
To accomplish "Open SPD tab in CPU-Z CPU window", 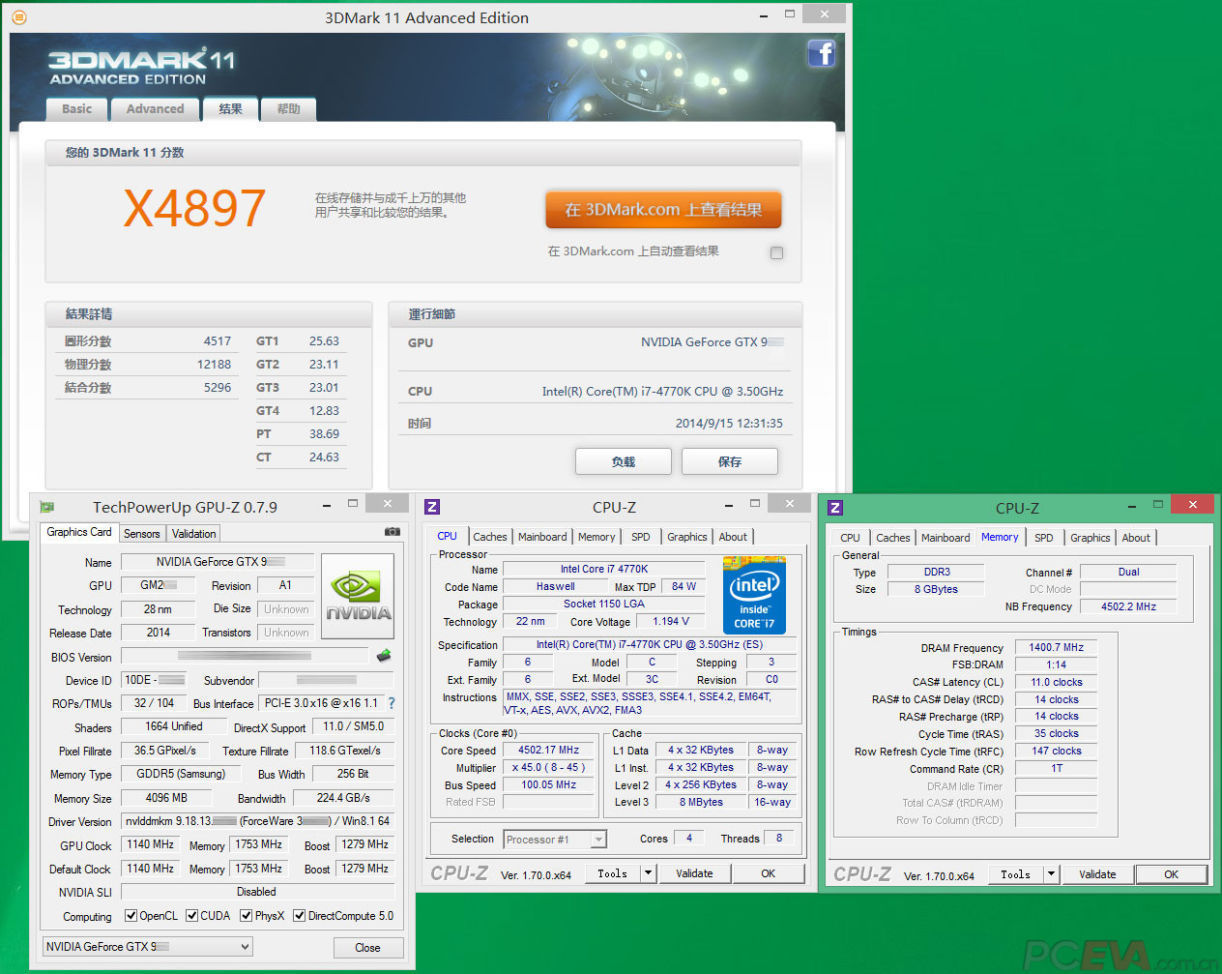I will (x=641, y=537).
